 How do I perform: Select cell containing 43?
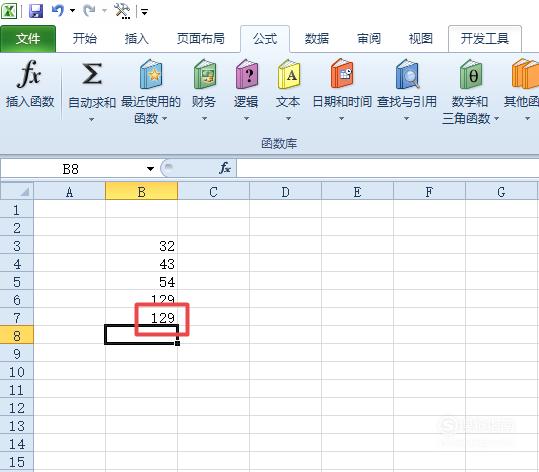click(x=141, y=264)
